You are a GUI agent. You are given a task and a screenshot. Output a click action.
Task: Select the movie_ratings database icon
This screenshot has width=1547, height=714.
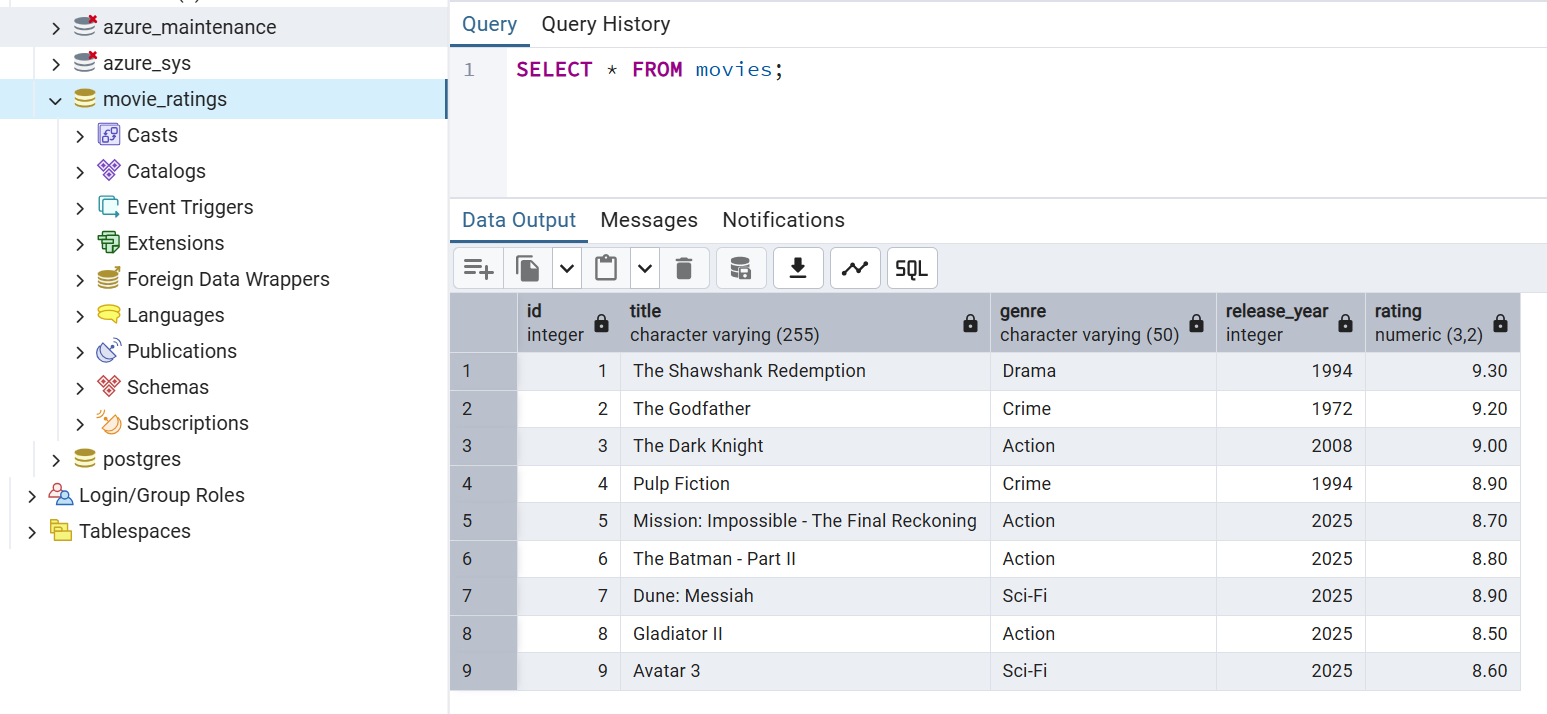click(83, 98)
